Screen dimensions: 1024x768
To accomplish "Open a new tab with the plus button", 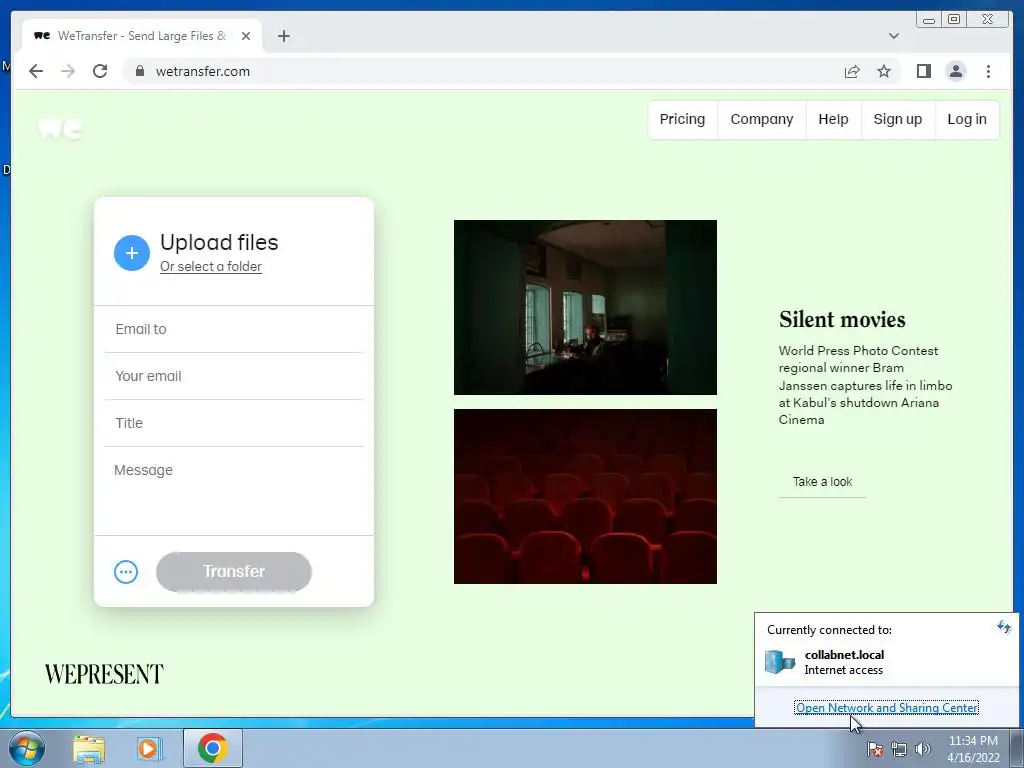I will coord(283,36).
